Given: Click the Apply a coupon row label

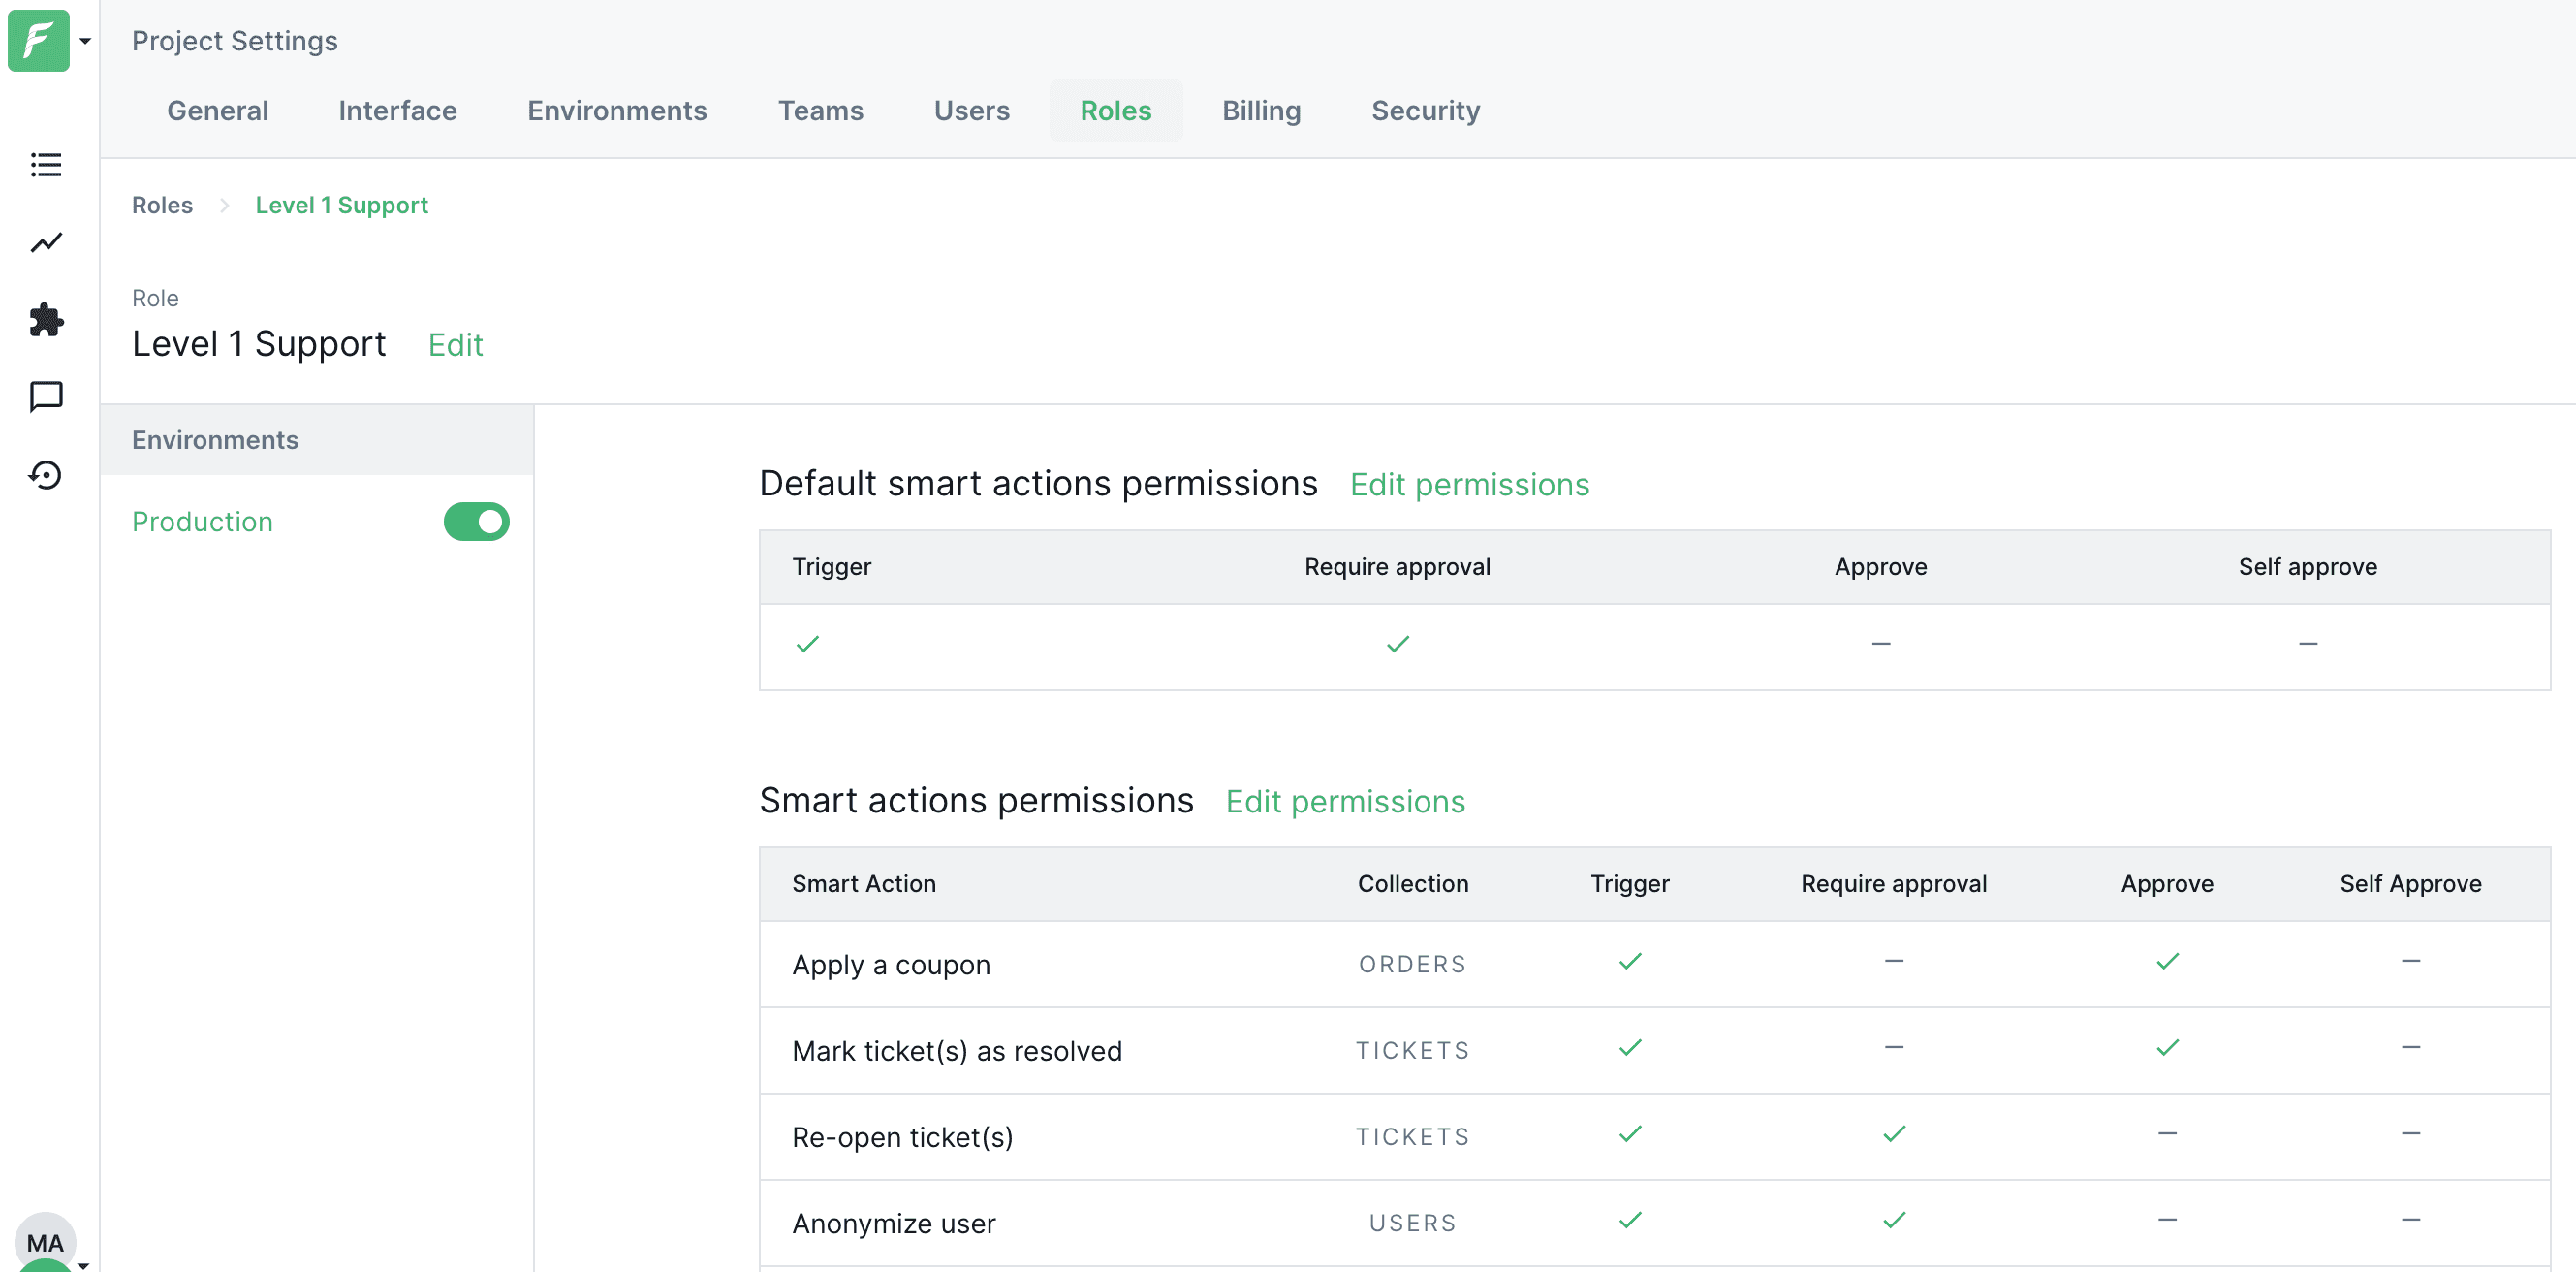Looking at the screenshot, I should (892, 965).
